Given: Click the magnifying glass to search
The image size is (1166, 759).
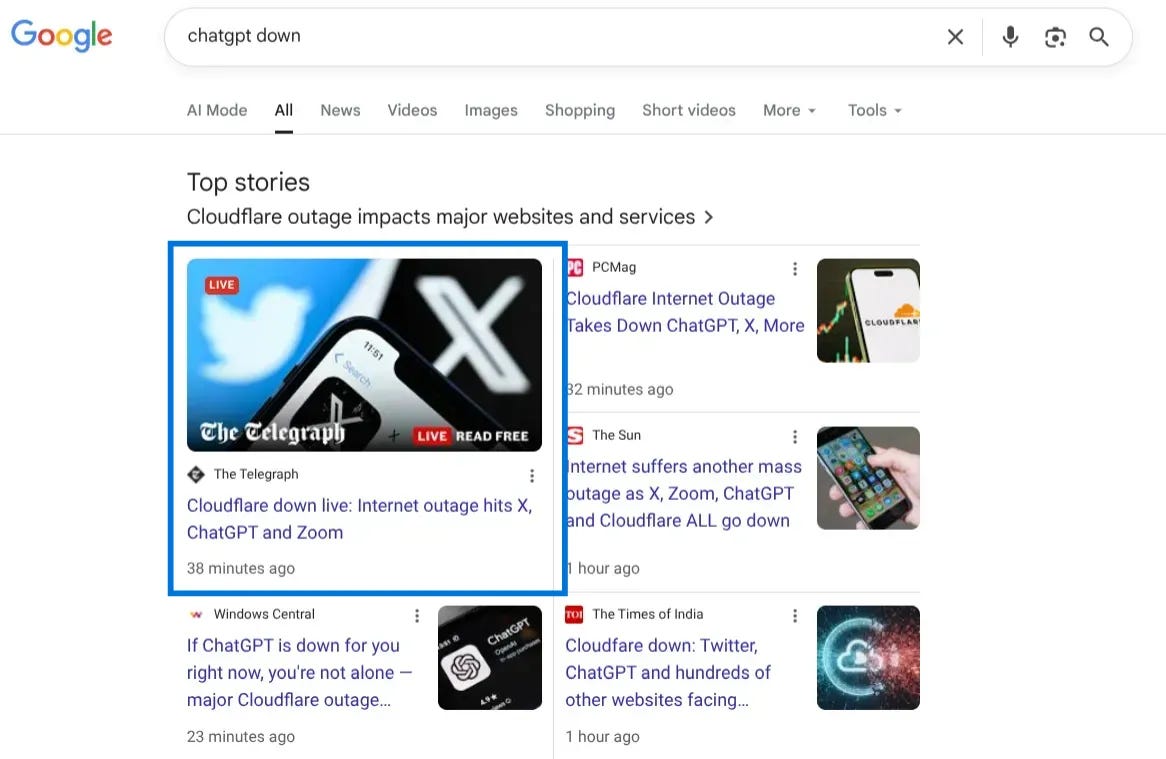Looking at the screenshot, I should pos(1099,36).
